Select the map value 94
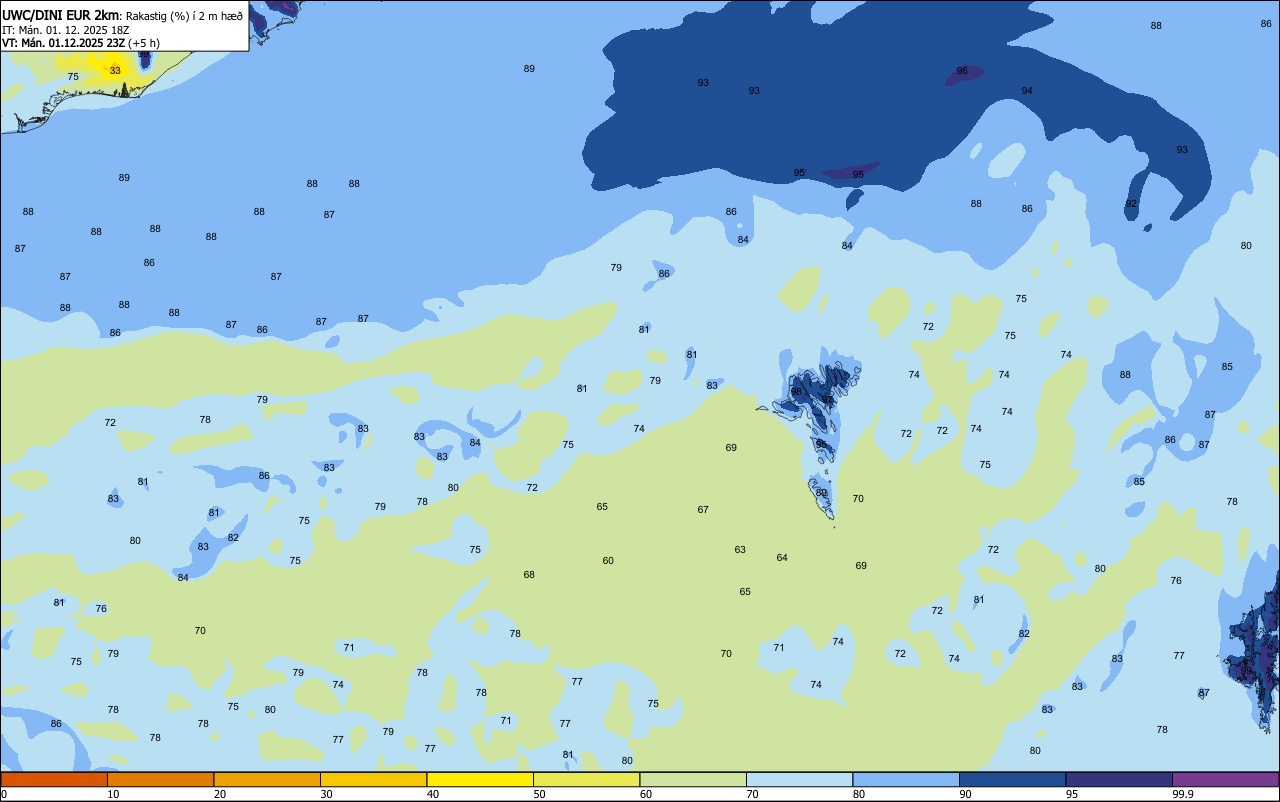Viewport: 1280px width, 802px height. 1027,90
